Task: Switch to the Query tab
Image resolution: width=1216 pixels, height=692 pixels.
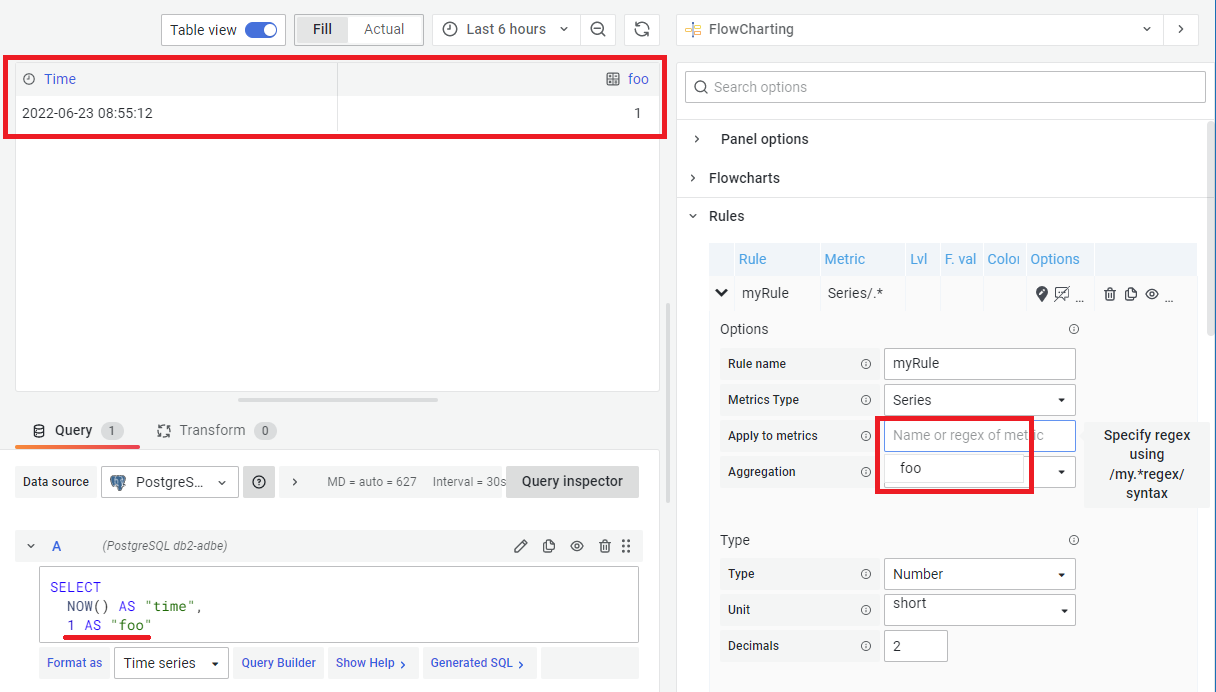Action: pos(78,430)
